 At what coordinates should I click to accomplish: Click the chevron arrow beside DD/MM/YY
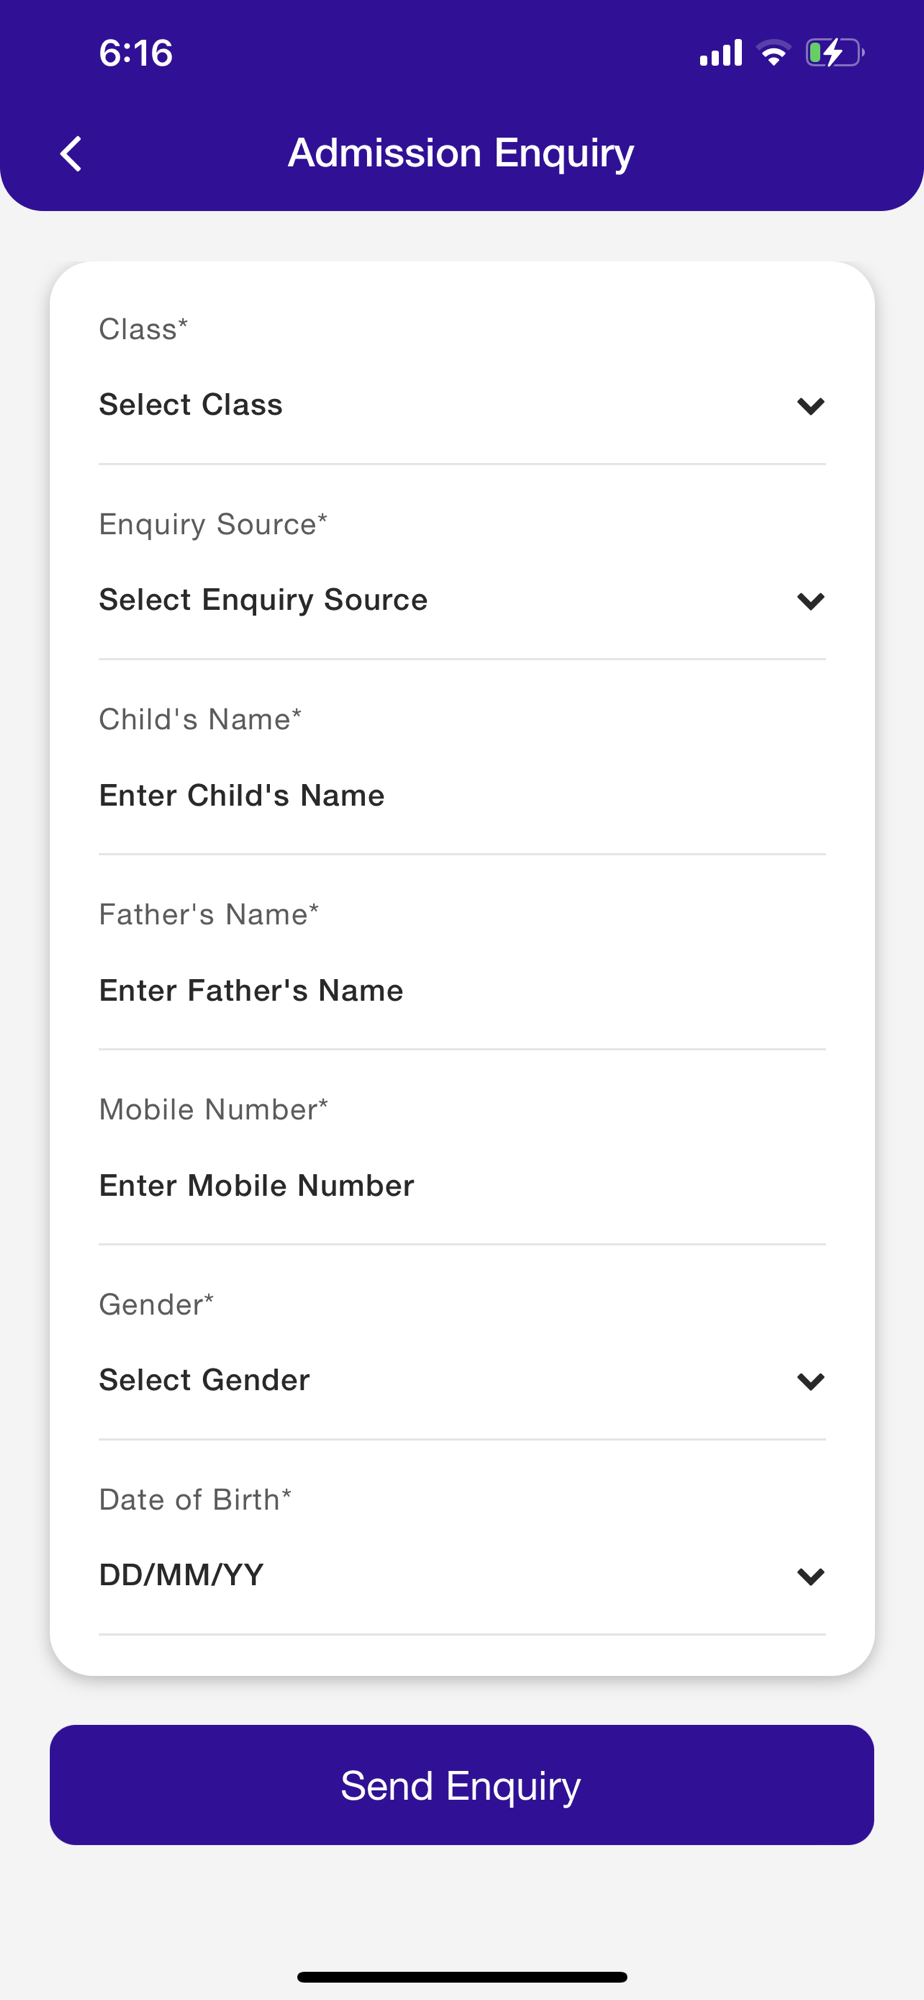point(810,1576)
